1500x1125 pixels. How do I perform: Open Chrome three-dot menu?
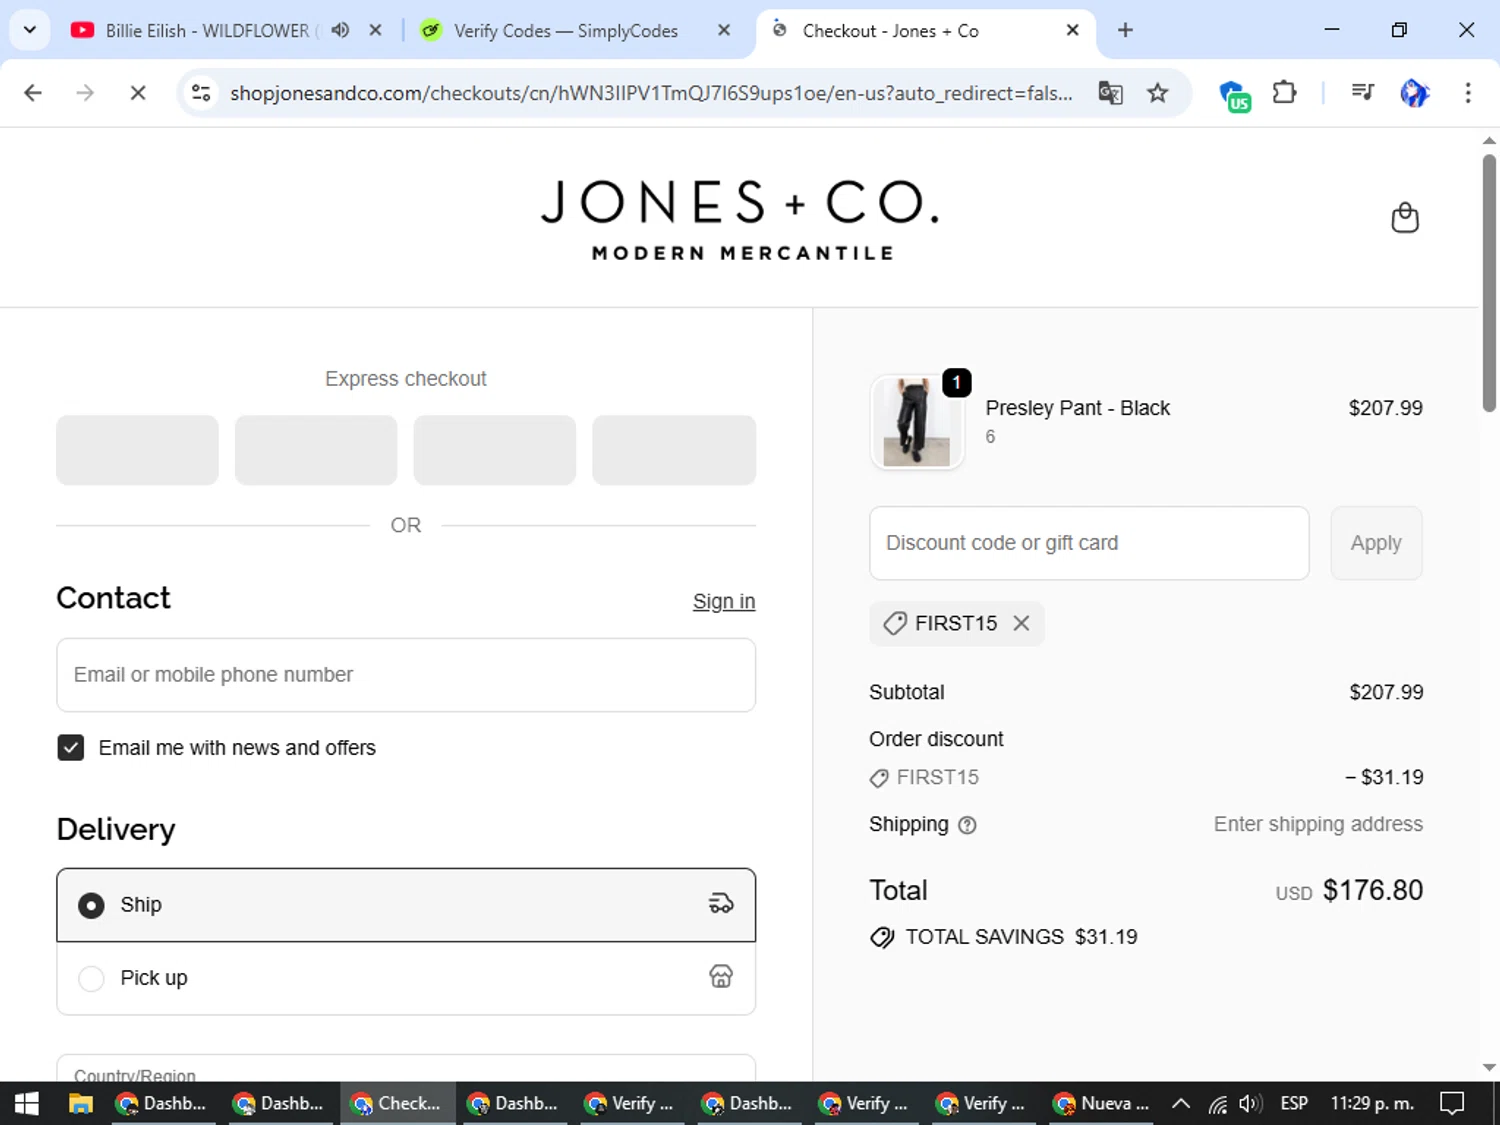point(1468,93)
